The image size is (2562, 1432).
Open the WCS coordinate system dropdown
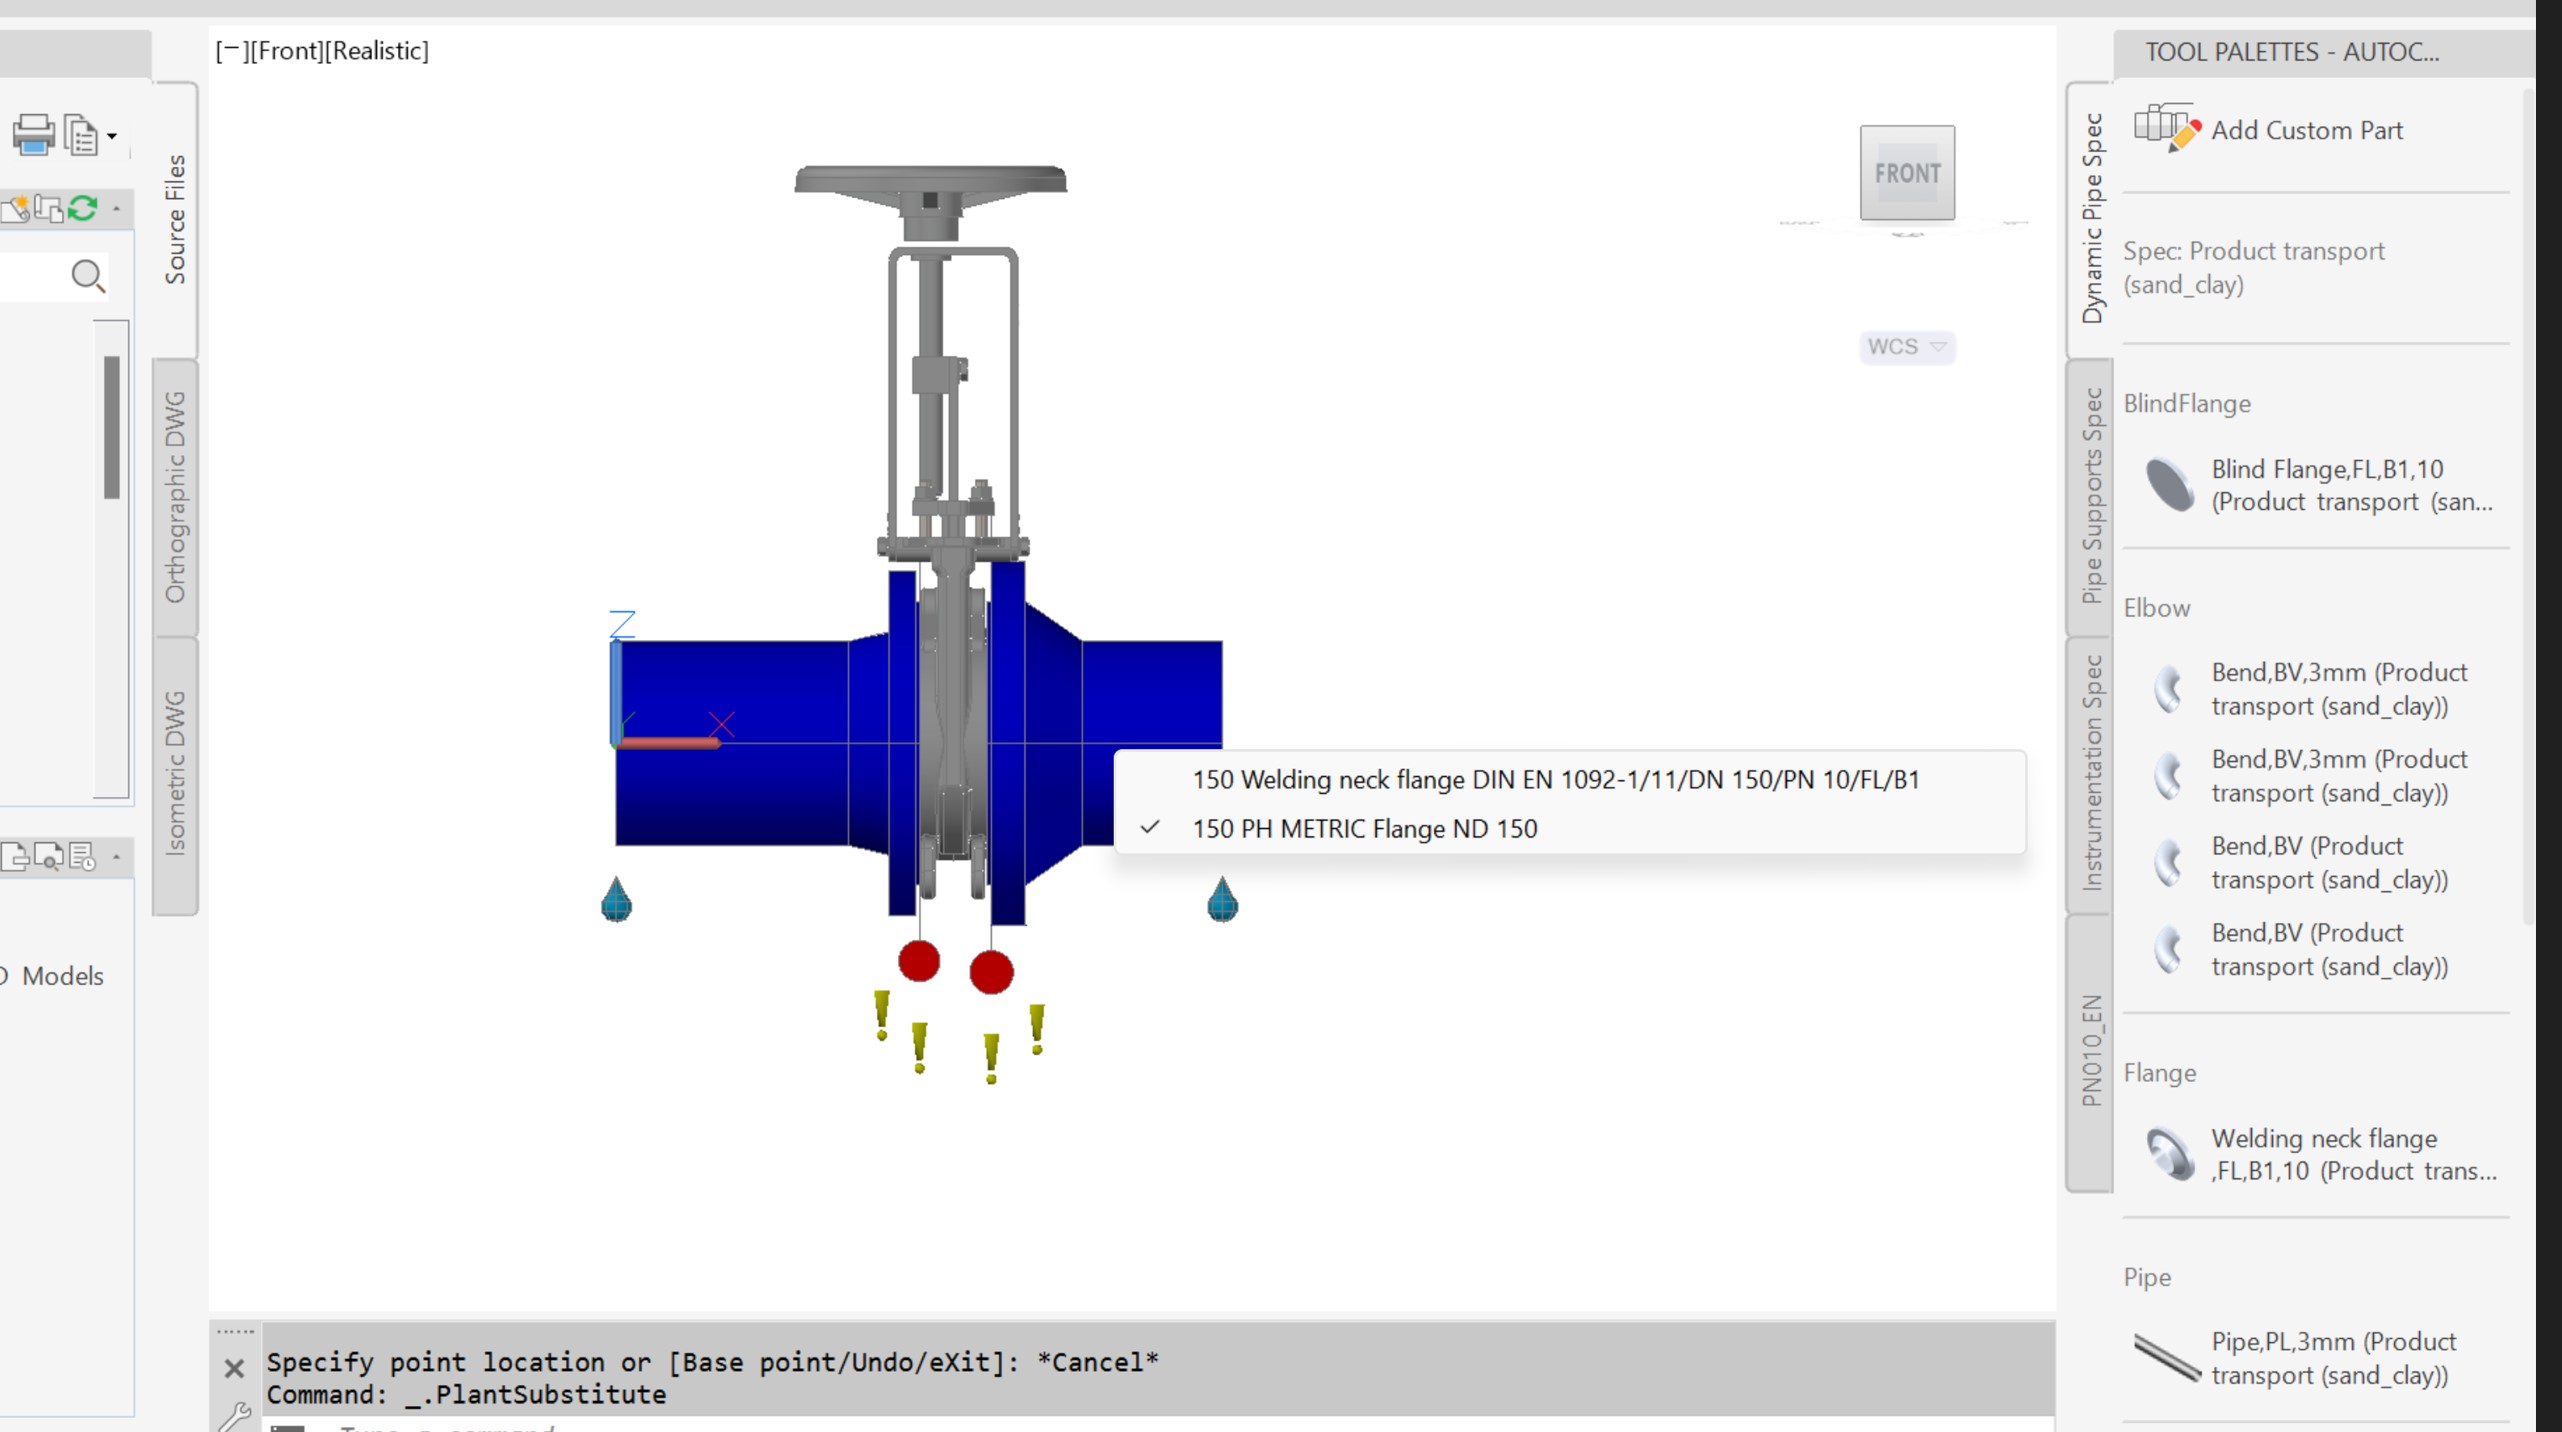click(x=1906, y=347)
